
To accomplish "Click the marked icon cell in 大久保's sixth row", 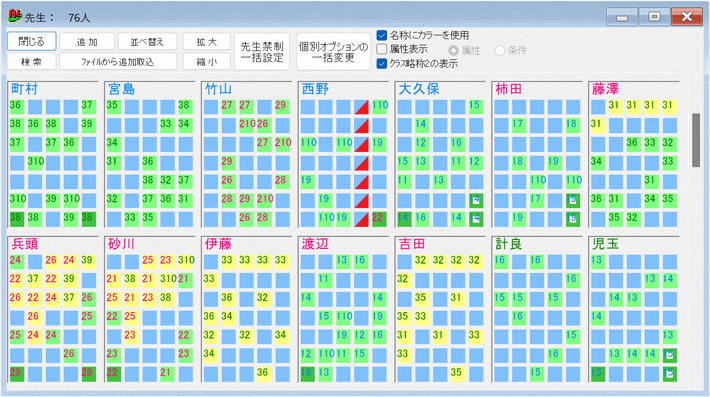I will click(x=475, y=200).
